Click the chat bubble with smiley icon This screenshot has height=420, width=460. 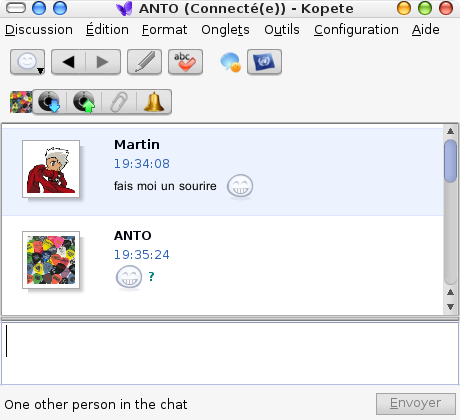click(230, 62)
